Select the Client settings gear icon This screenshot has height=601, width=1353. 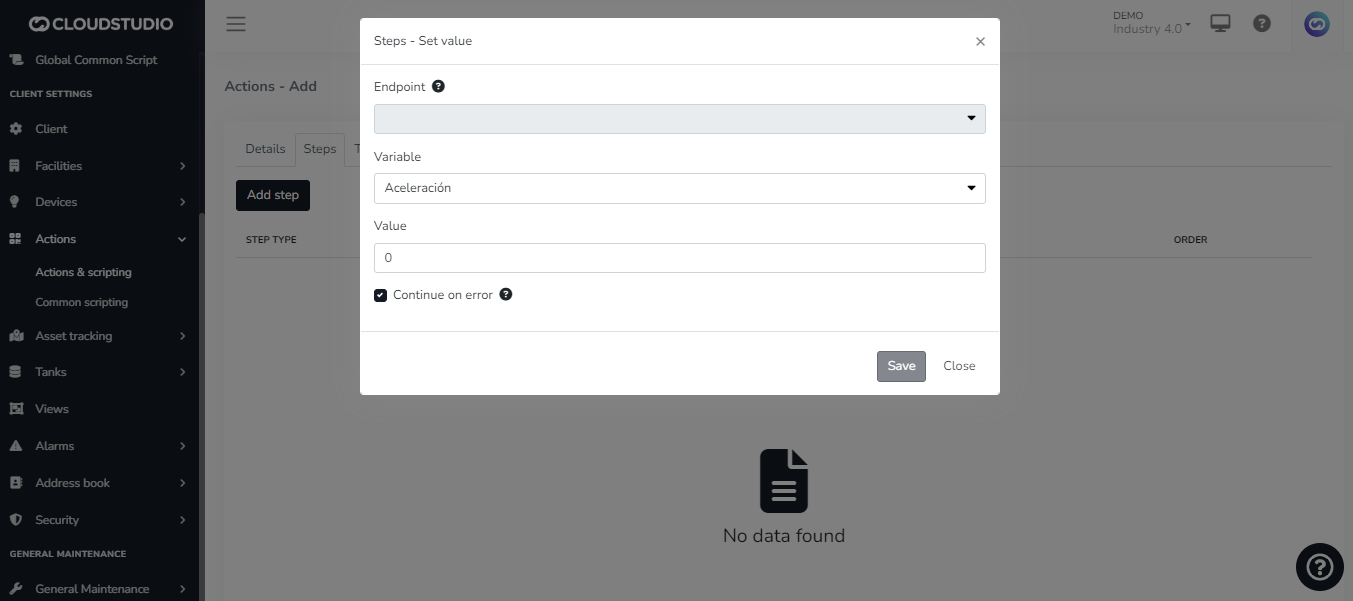click(x=16, y=128)
